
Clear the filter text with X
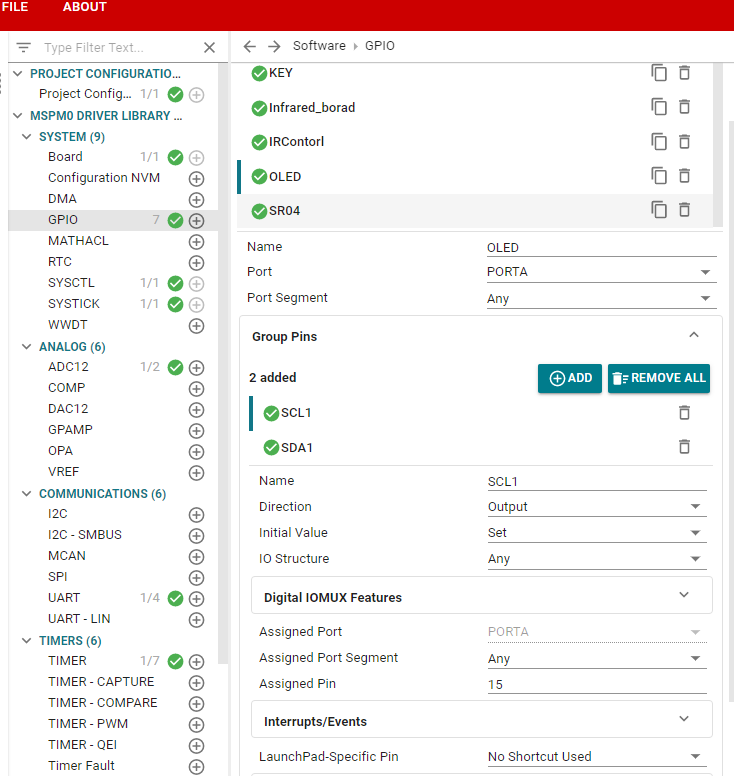209,48
